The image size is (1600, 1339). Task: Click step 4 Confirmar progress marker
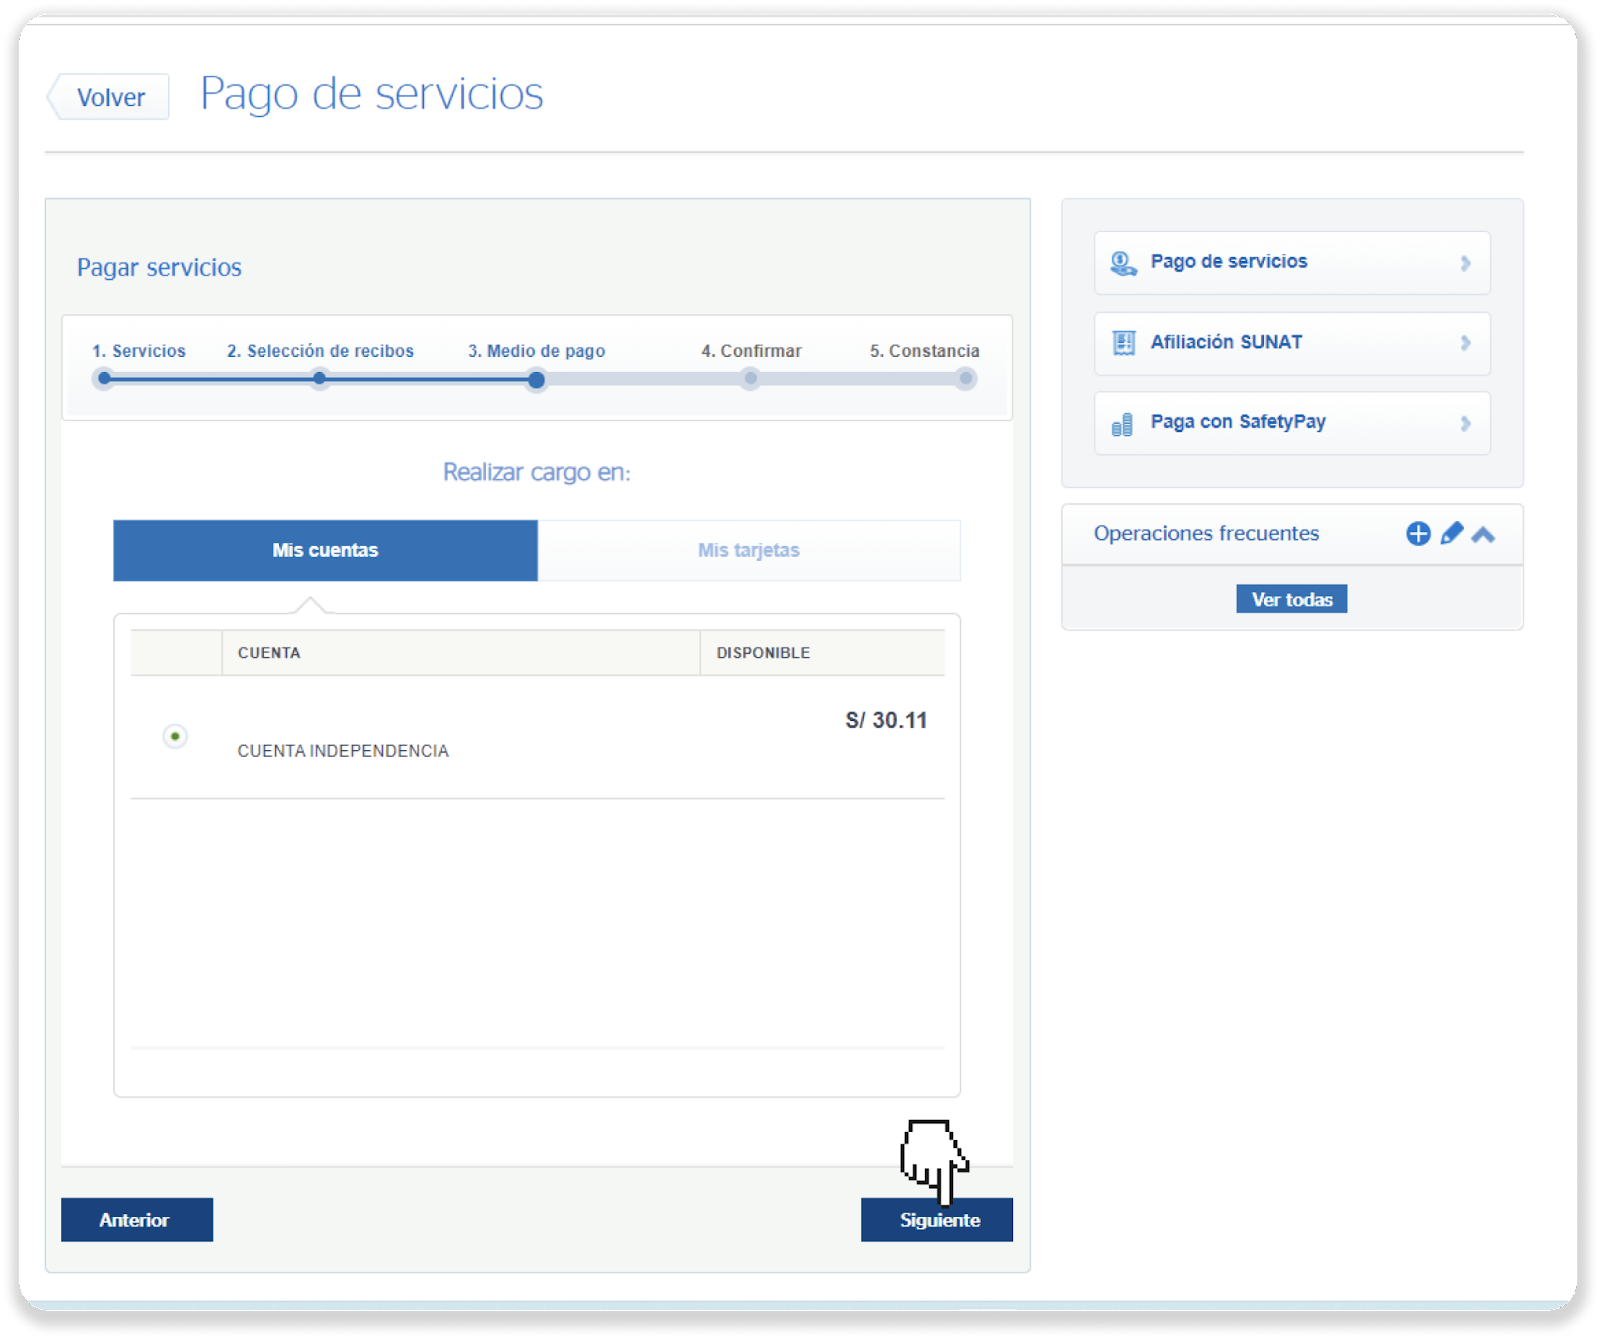(750, 379)
